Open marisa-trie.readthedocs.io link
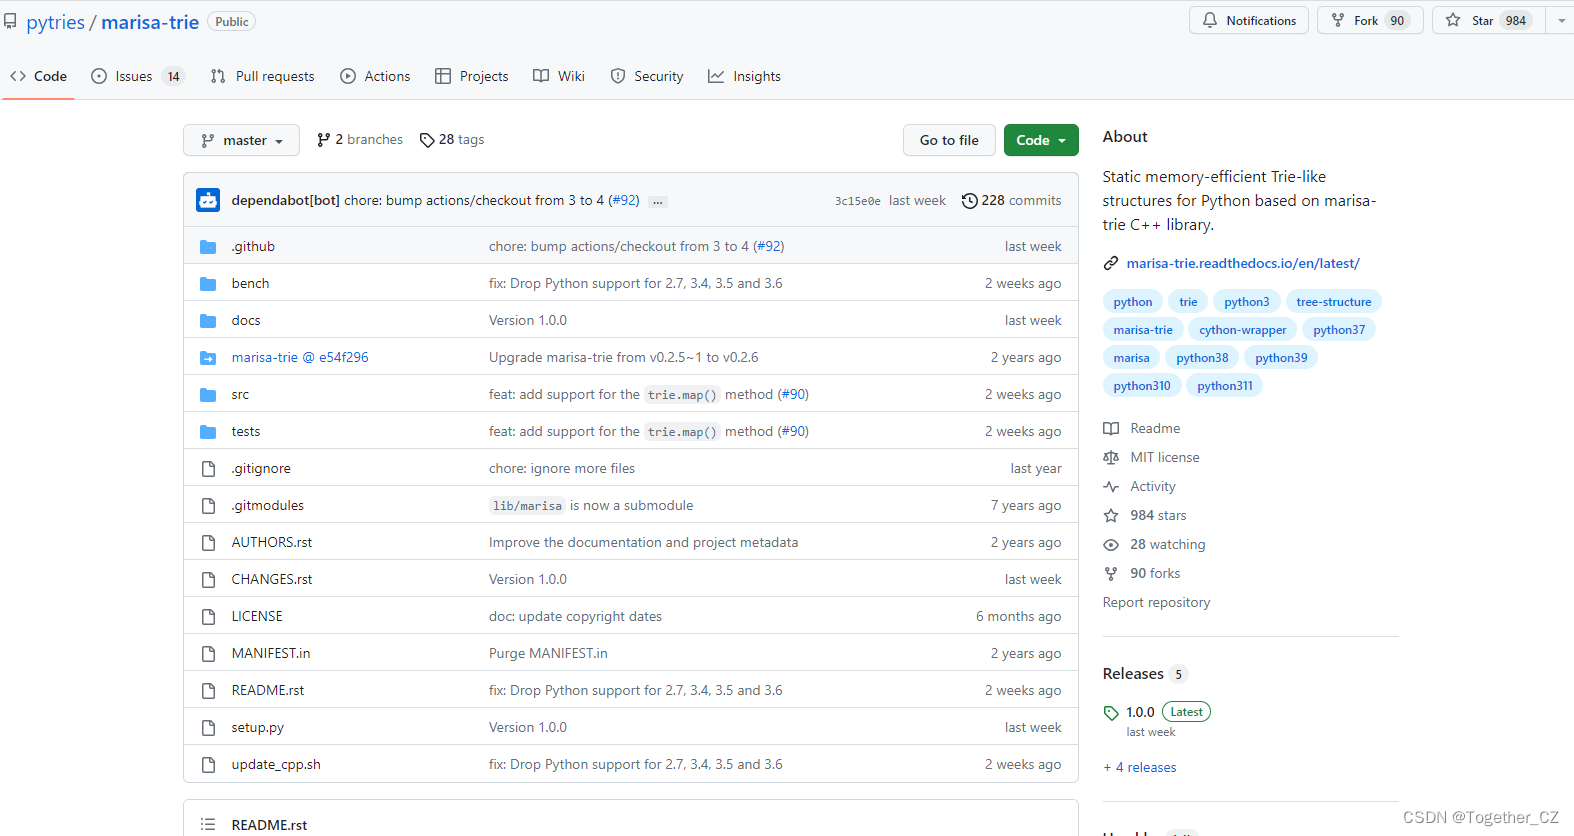1574x836 pixels. click(1243, 264)
